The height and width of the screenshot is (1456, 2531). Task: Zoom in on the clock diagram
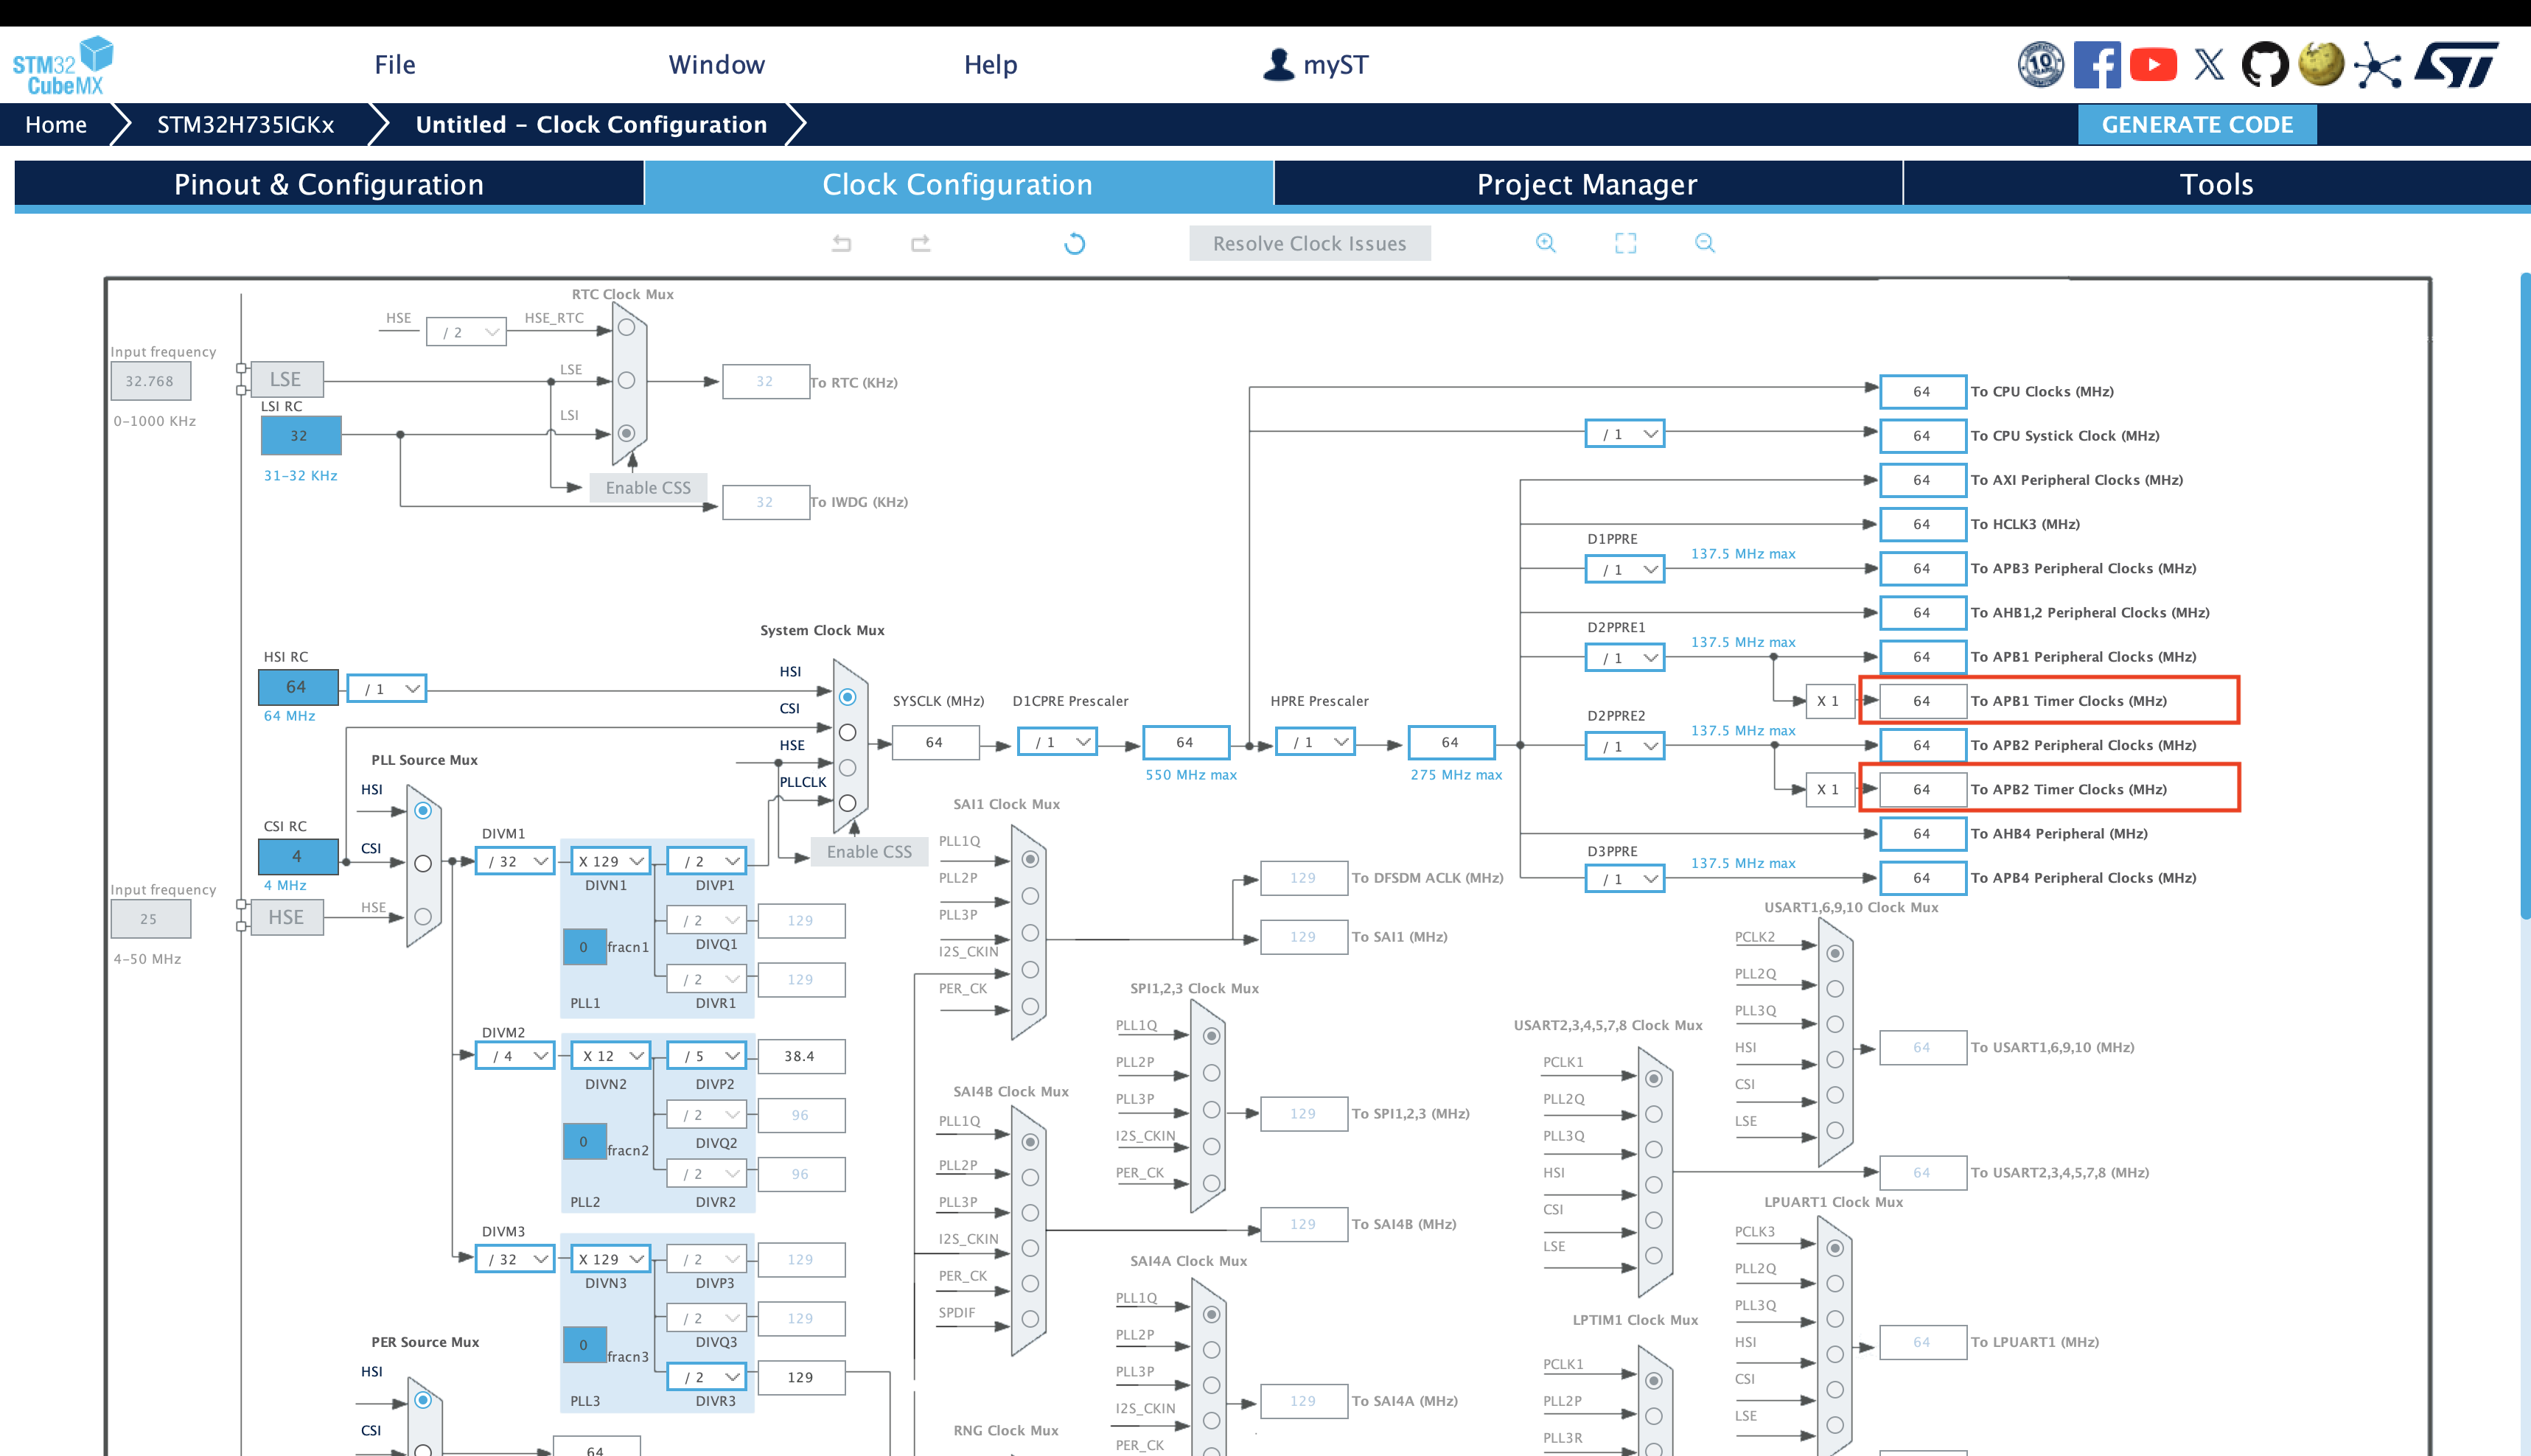click(1546, 243)
